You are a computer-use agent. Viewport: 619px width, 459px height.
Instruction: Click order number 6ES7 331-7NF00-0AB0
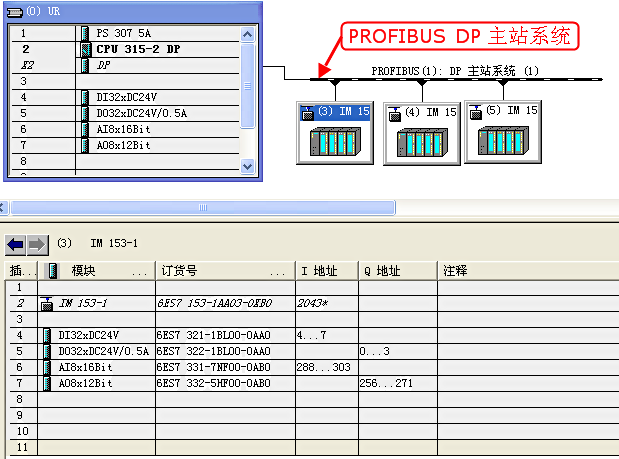click(x=214, y=367)
